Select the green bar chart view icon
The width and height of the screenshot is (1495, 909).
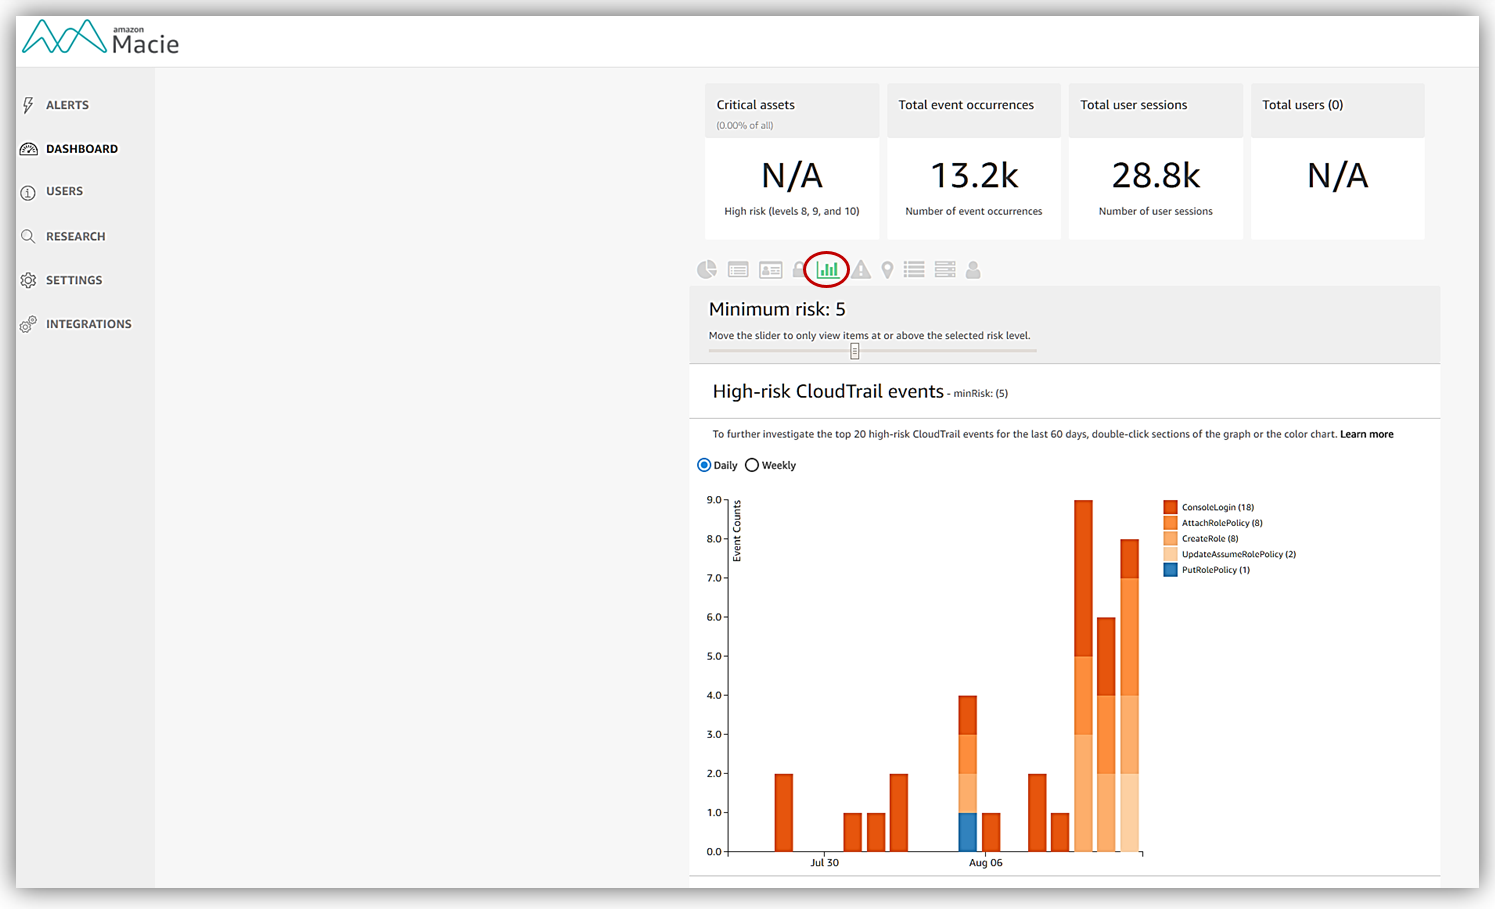click(828, 269)
